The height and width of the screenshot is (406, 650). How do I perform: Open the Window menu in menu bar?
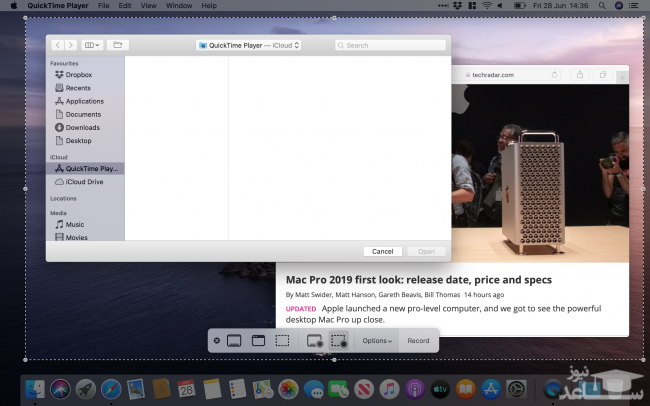(x=179, y=6)
